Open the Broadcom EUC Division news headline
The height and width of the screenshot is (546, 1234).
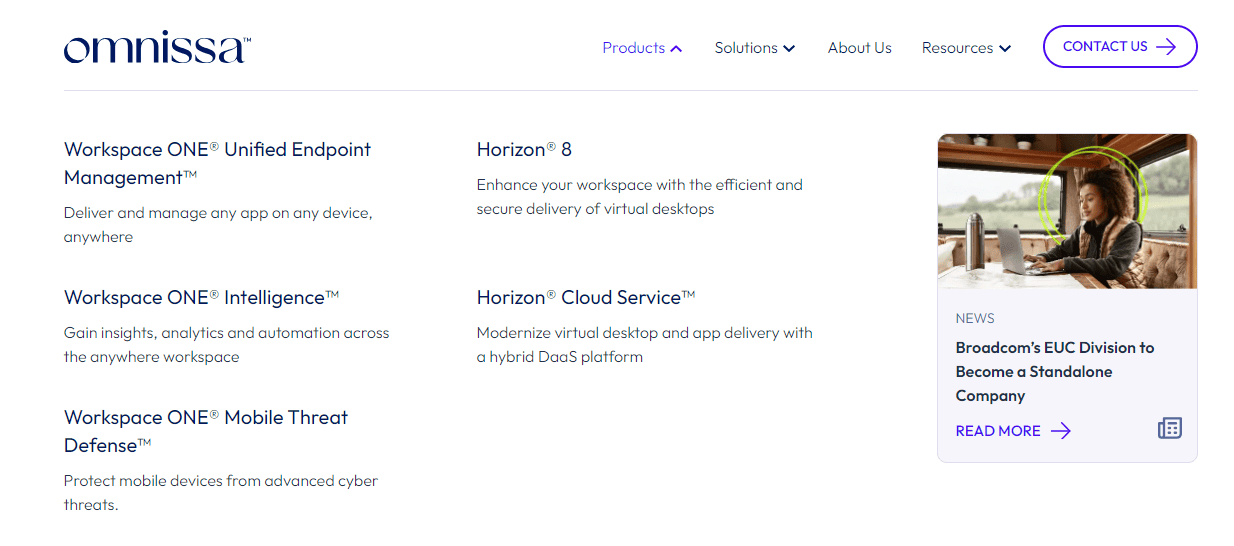point(1054,371)
